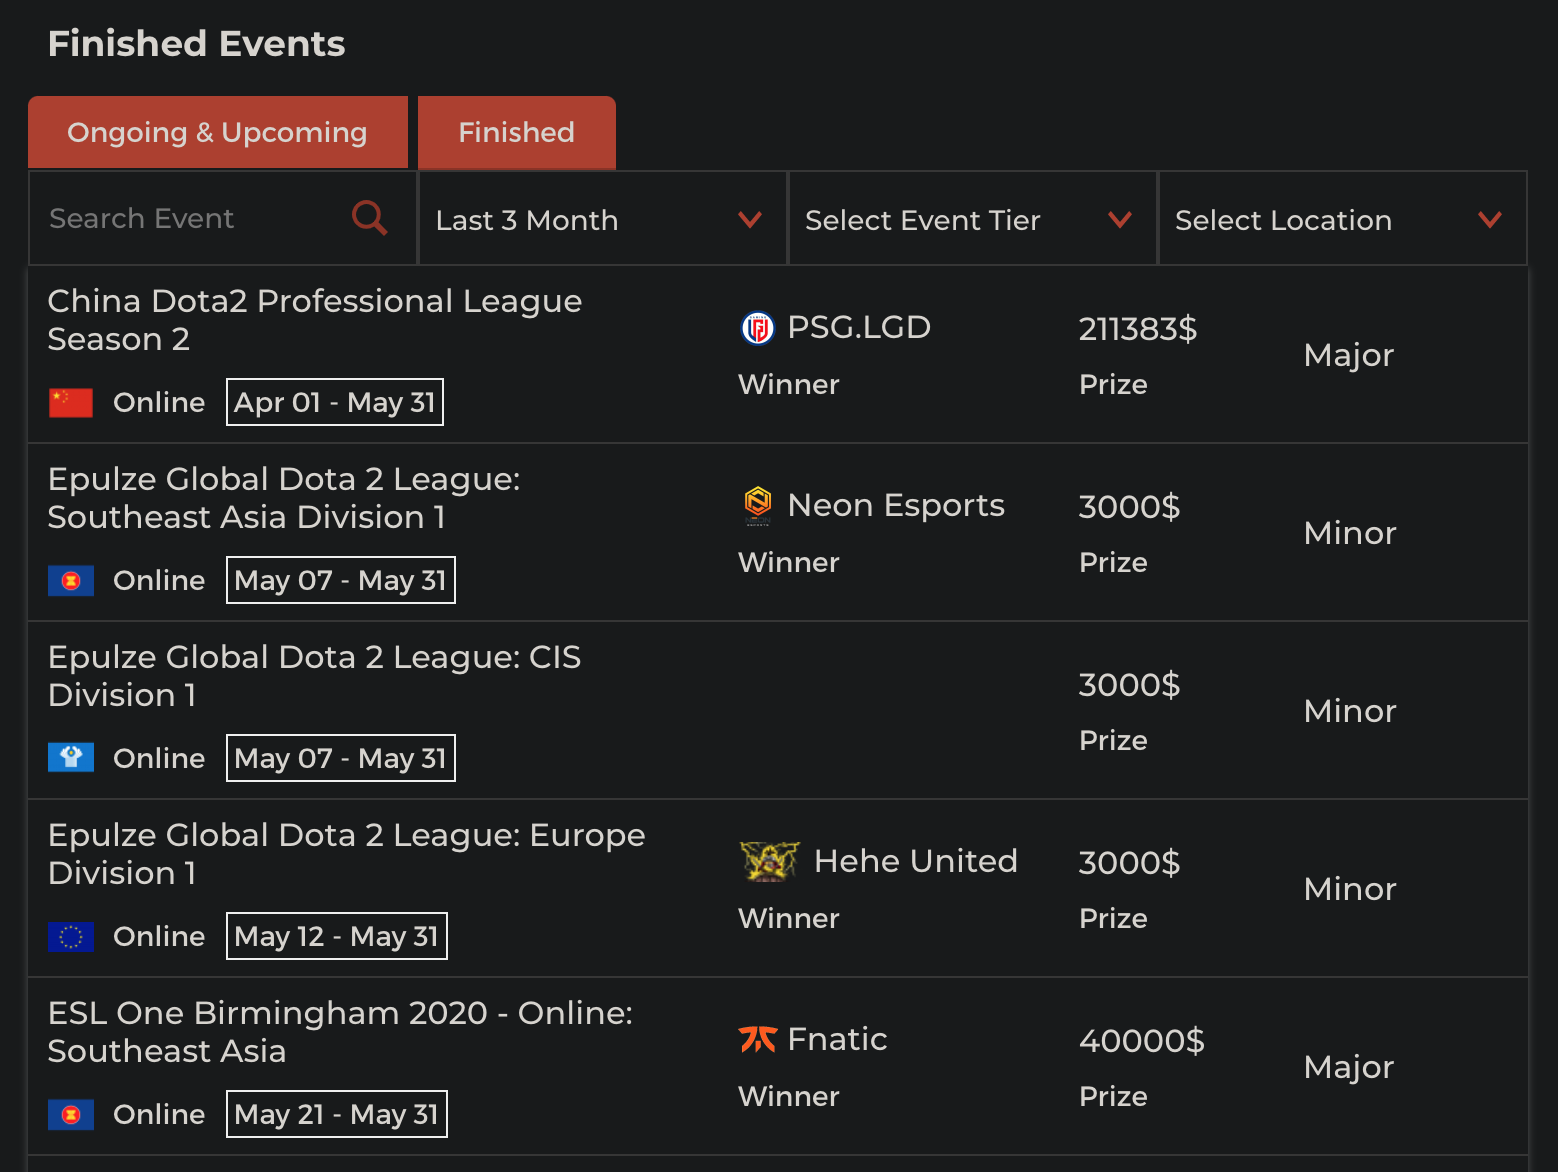The width and height of the screenshot is (1558, 1172).
Task: Switch to the Ongoing & Upcoming tab
Action: [x=217, y=132]
